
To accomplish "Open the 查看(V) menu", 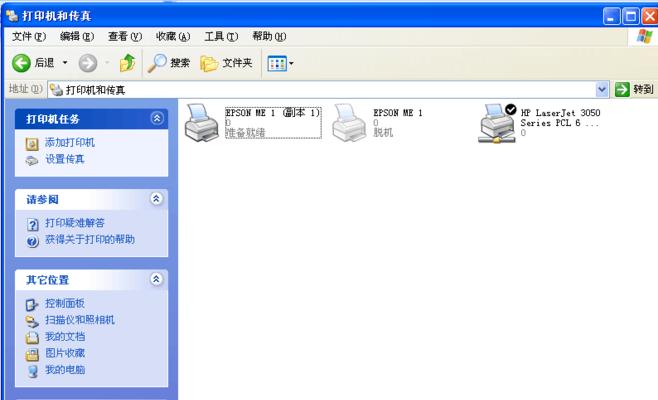I will click(125, 37).
